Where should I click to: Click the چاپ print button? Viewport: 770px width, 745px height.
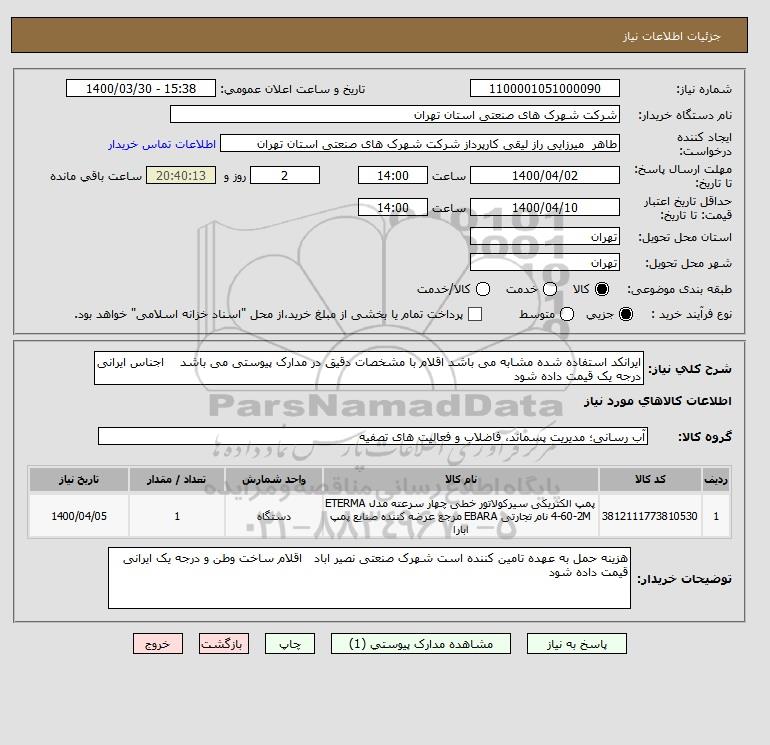click(x=290, y=644)
